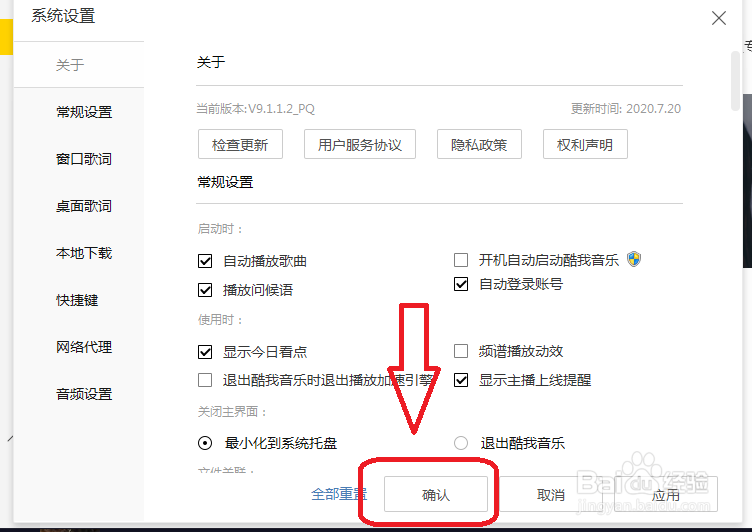The height and width of the screenshot is (532, 752).
Task: Click the admin shield icon
Action: point(634,260)
